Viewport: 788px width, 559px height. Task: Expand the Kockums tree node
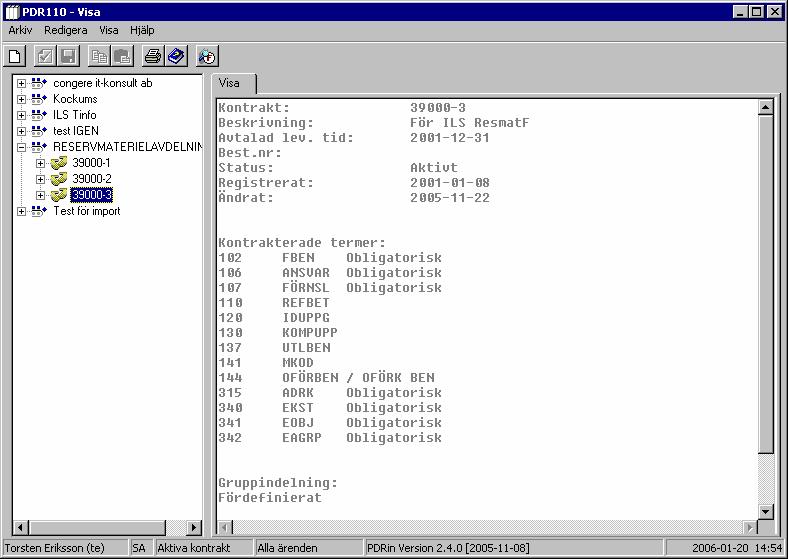pyautogui.click(x=21, y=100)
